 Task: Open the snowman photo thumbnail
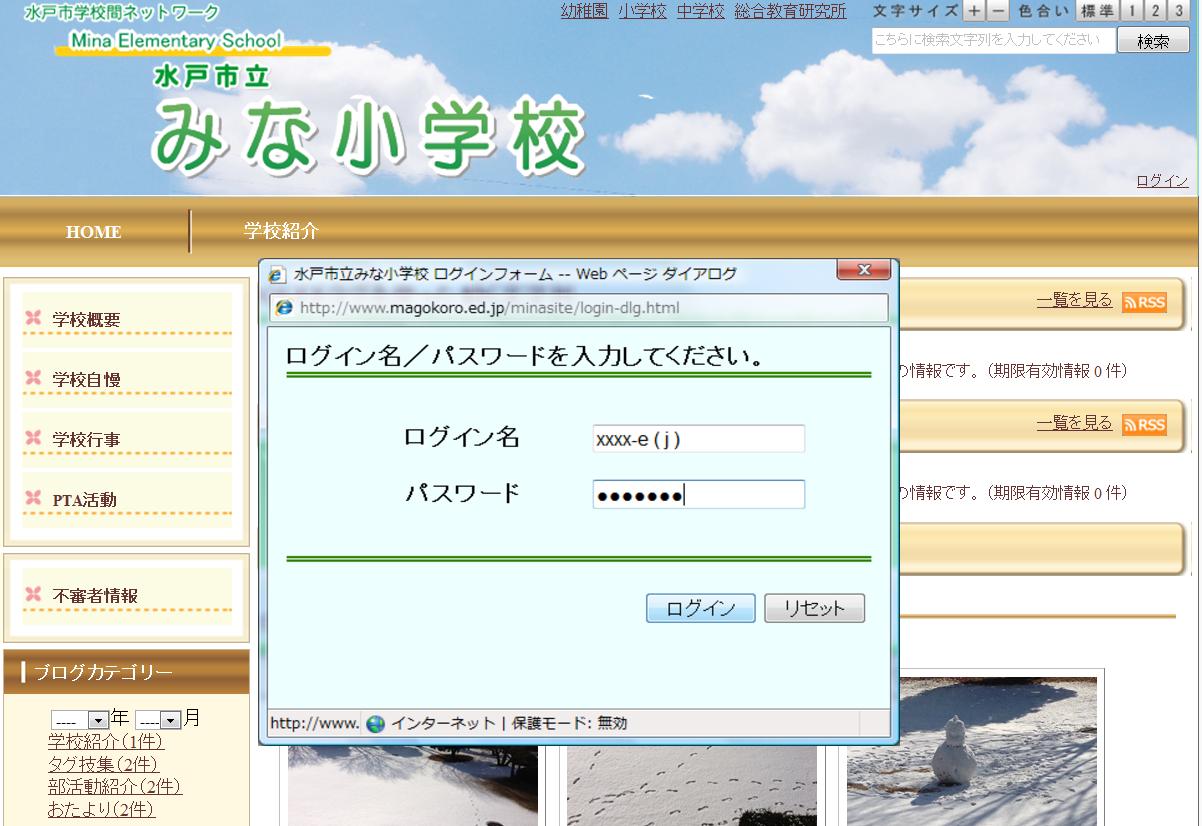tap(972, 751)
